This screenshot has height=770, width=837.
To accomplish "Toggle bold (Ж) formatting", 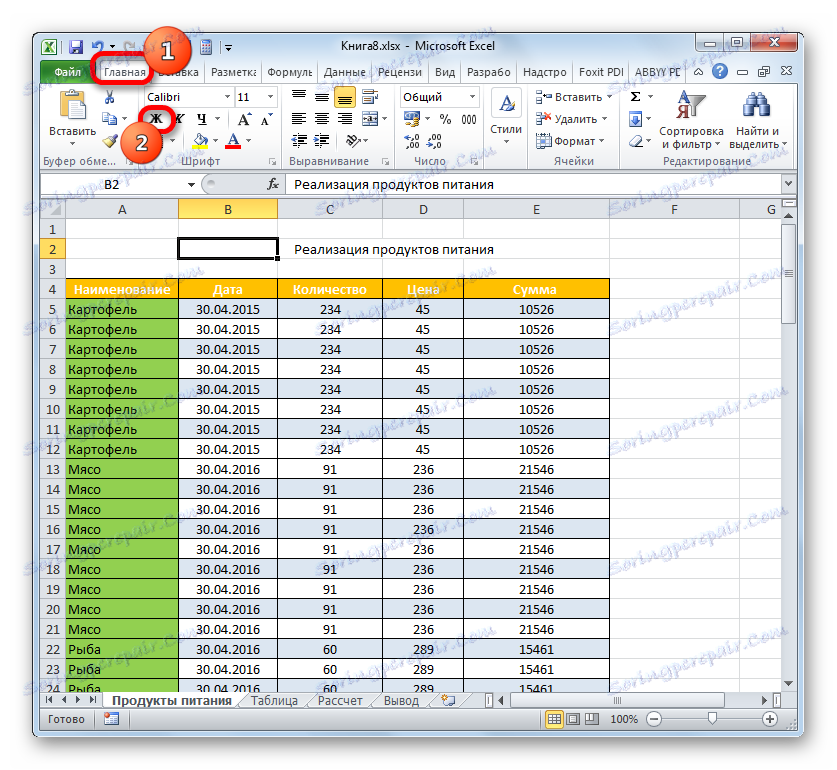I will click(x=156, y=119).
